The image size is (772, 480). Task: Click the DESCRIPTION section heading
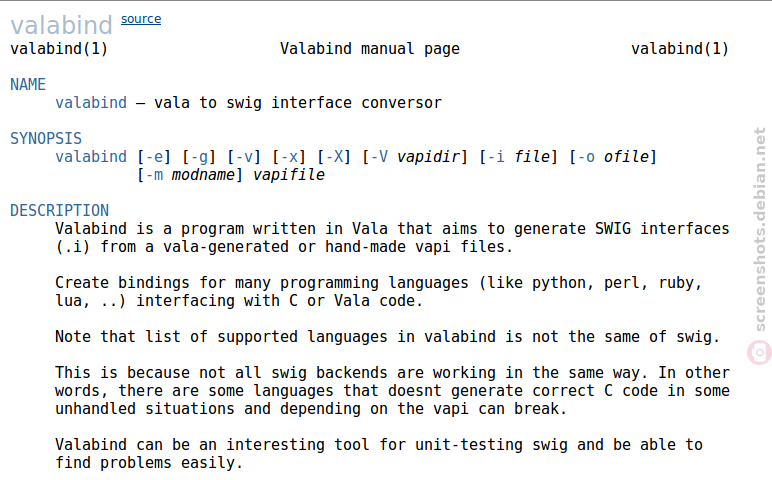pyautogui.click(x=60, y=211)
